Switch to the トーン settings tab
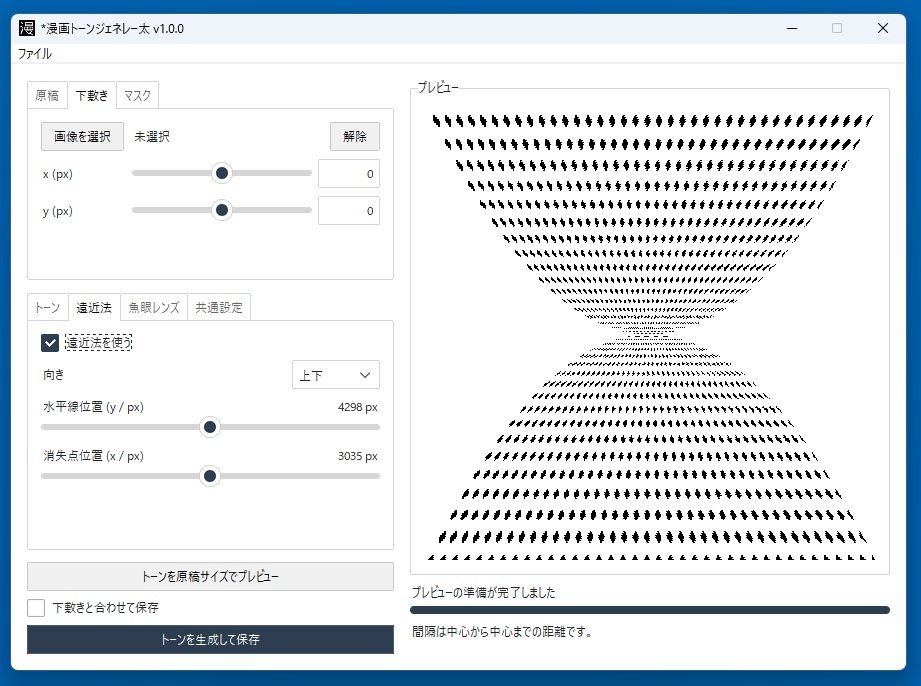921x686 pixels. (48, 307)
